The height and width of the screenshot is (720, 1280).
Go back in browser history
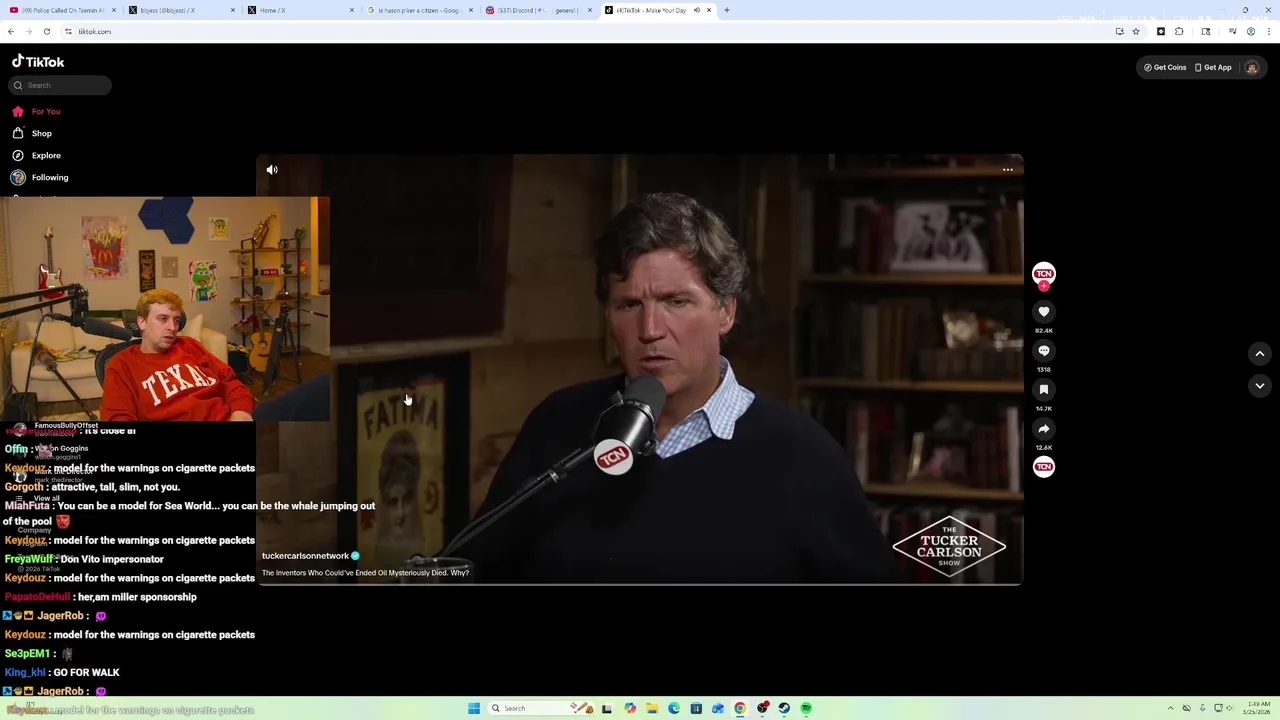click(11, 31)
